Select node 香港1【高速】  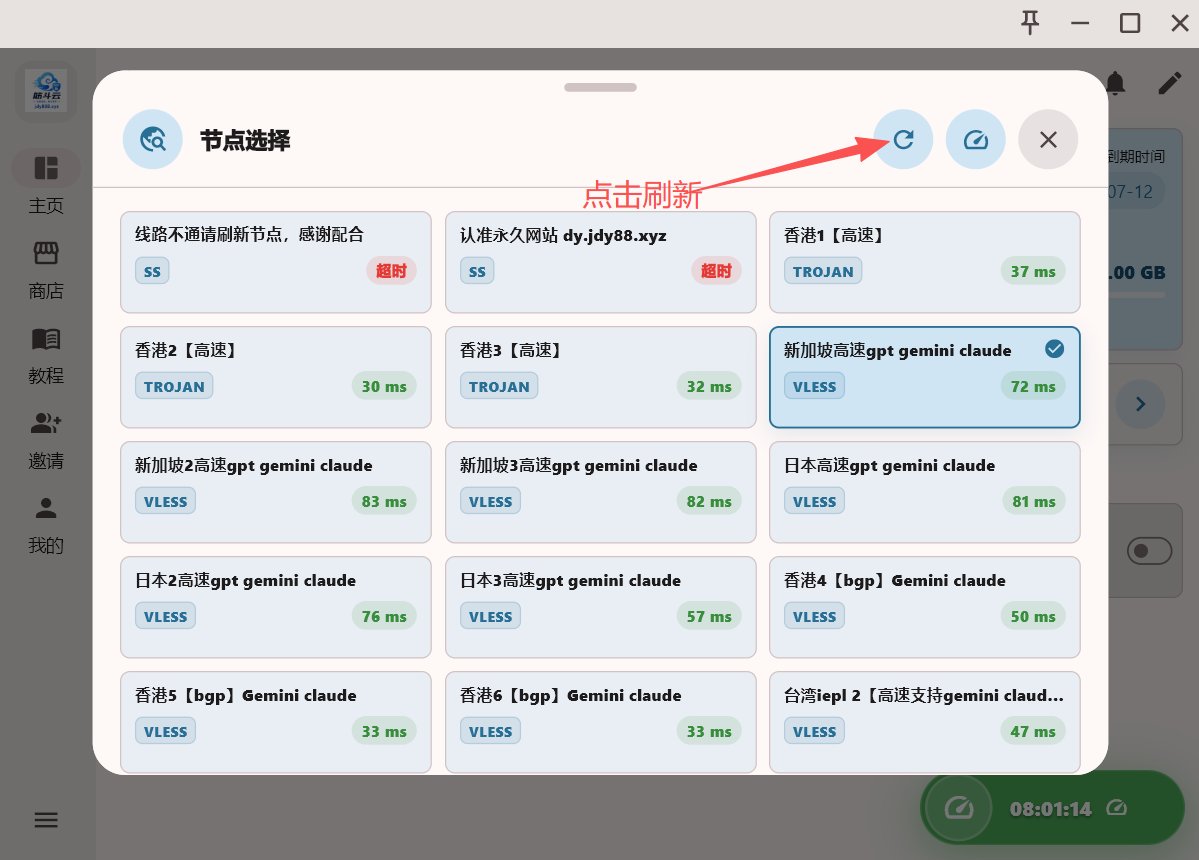[x=924, y=262]
